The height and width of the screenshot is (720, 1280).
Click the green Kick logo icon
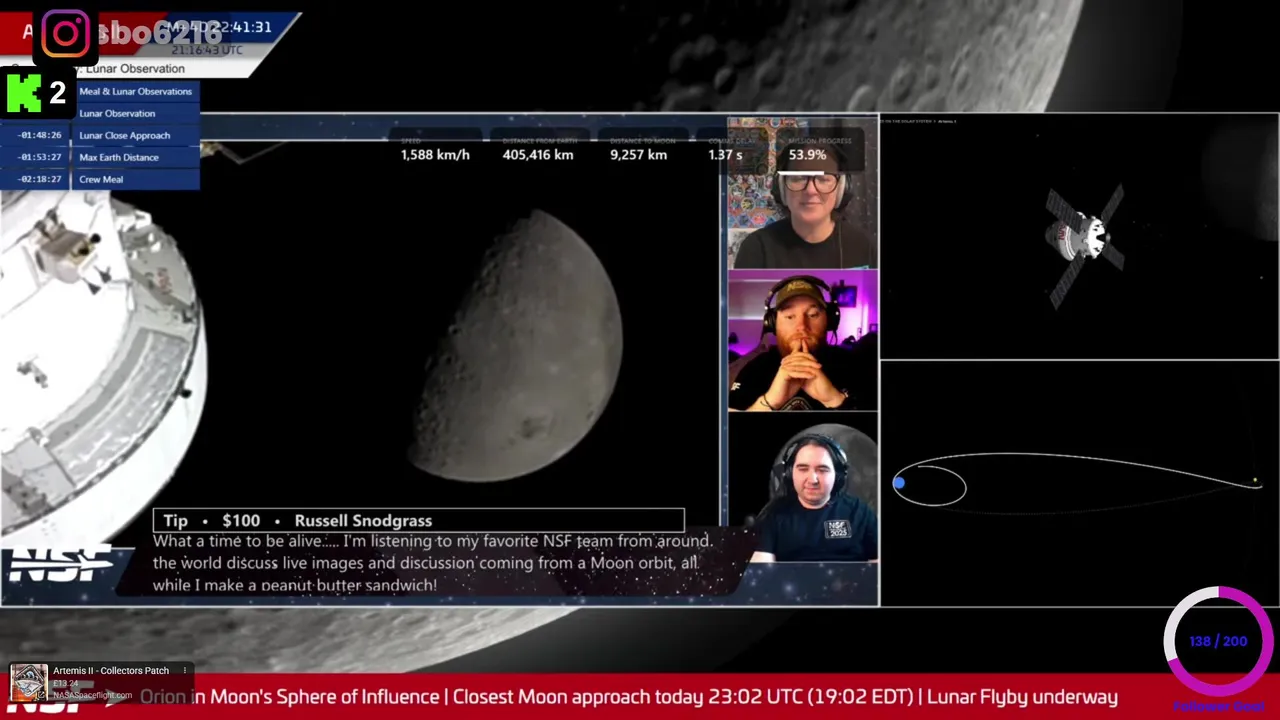(24, 94)
